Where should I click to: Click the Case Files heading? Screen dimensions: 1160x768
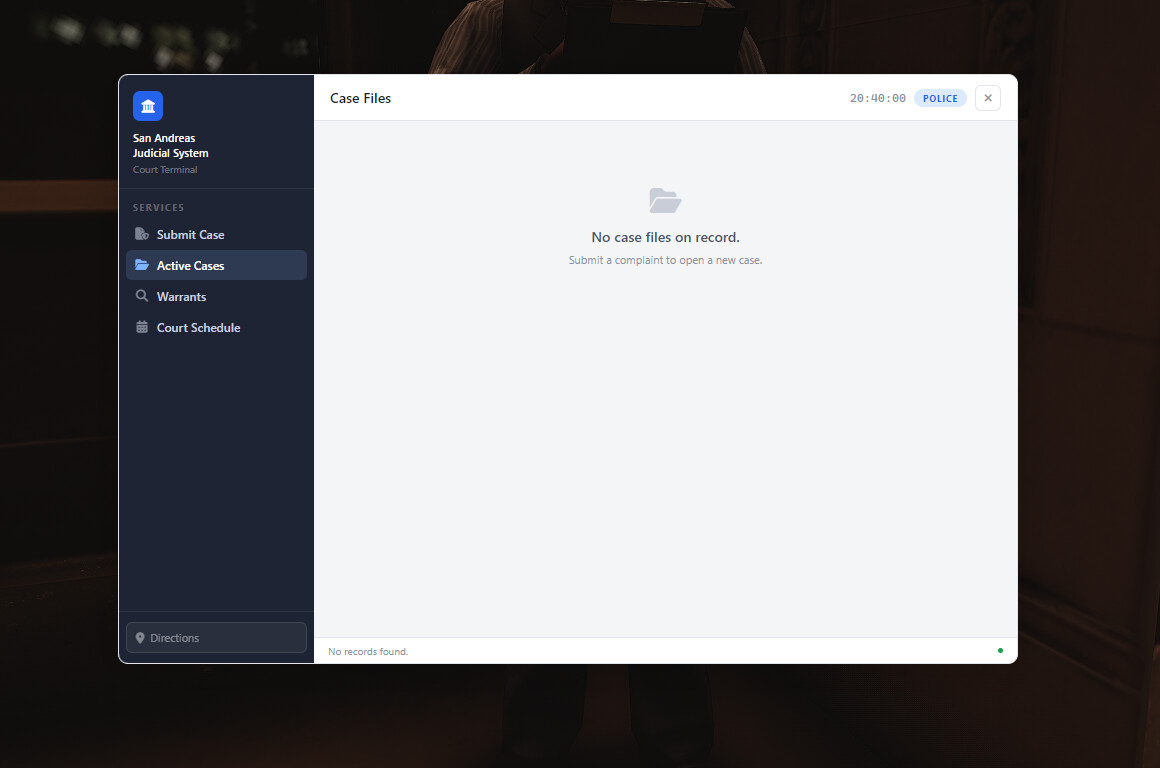[360, 98]
